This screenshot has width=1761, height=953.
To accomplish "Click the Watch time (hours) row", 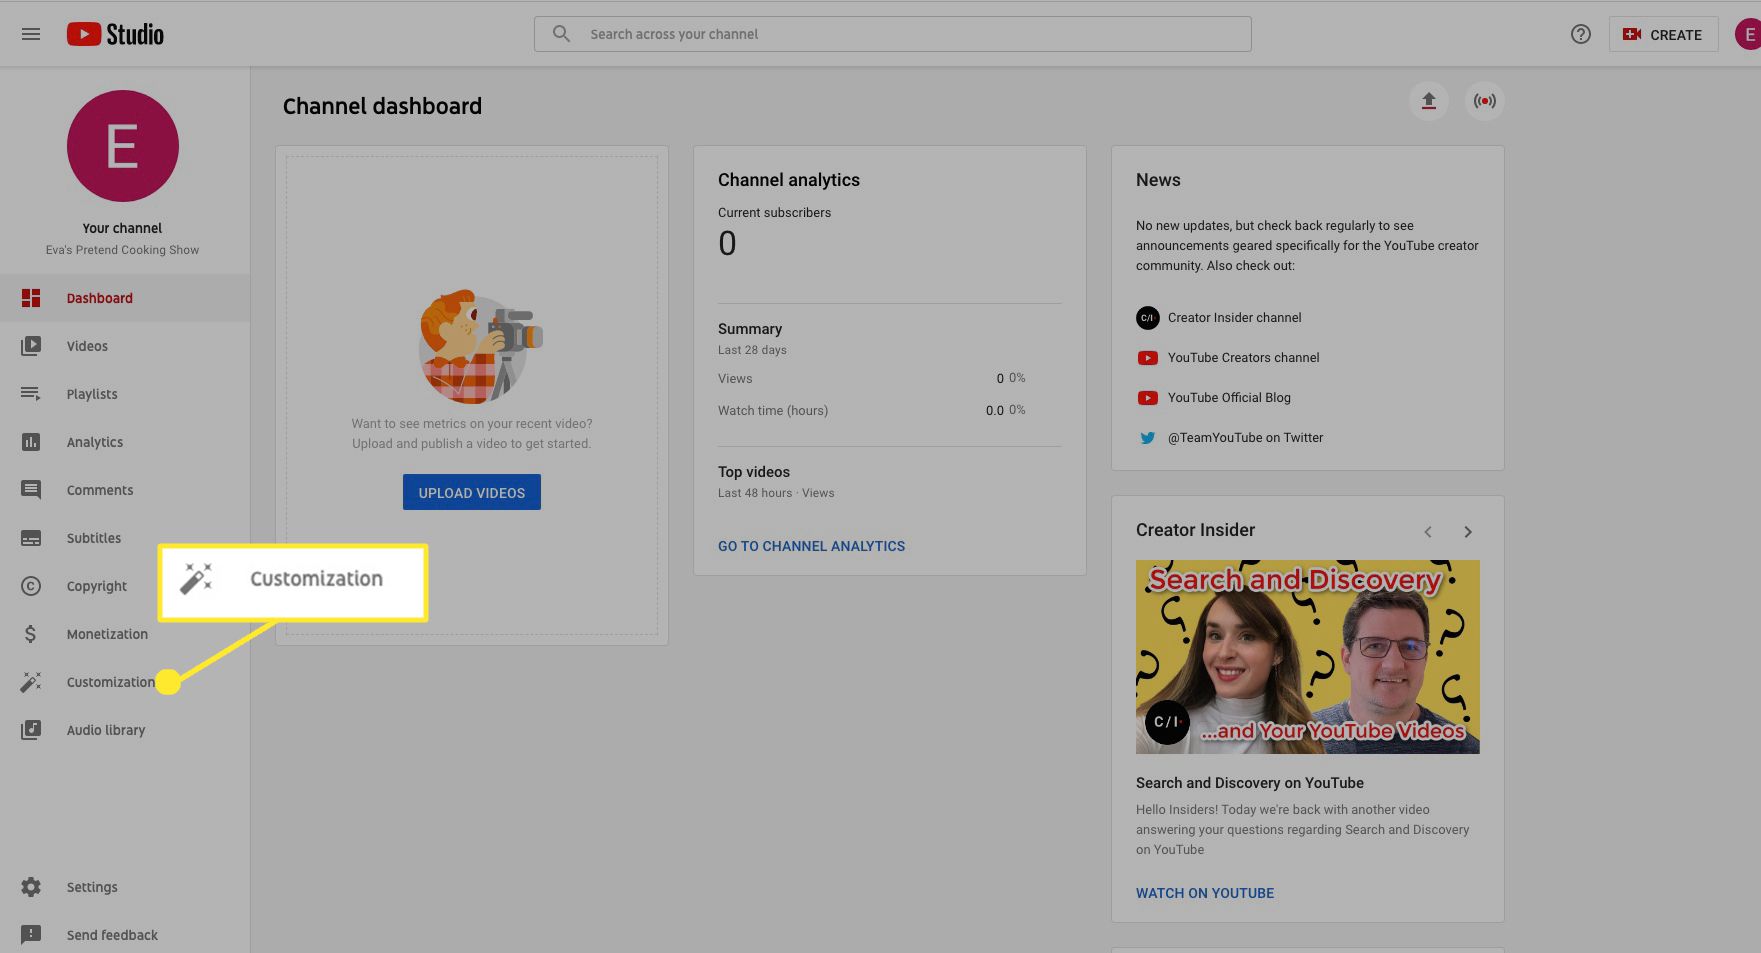I will click(871, 410).
